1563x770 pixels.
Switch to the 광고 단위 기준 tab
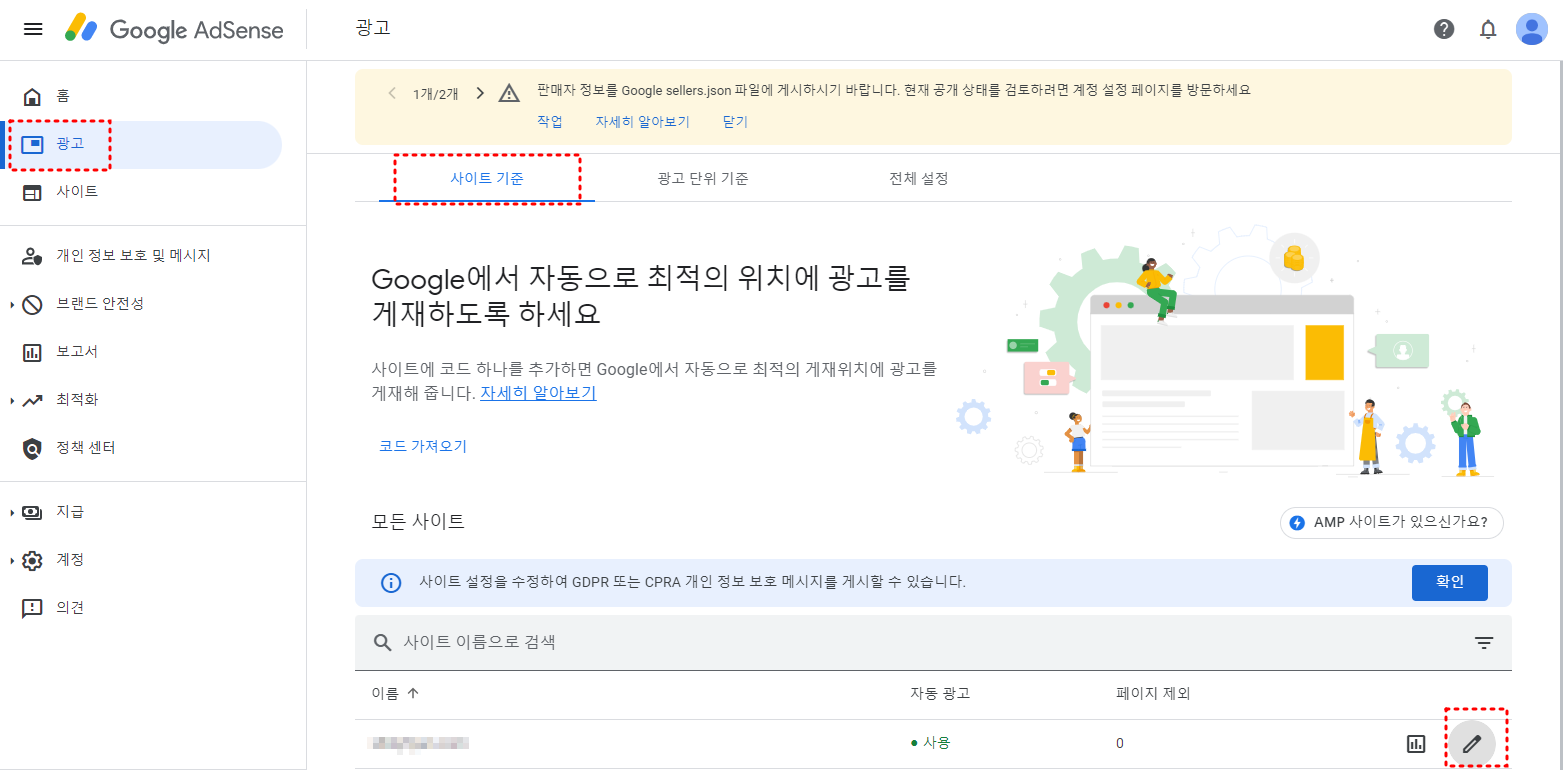703,178
